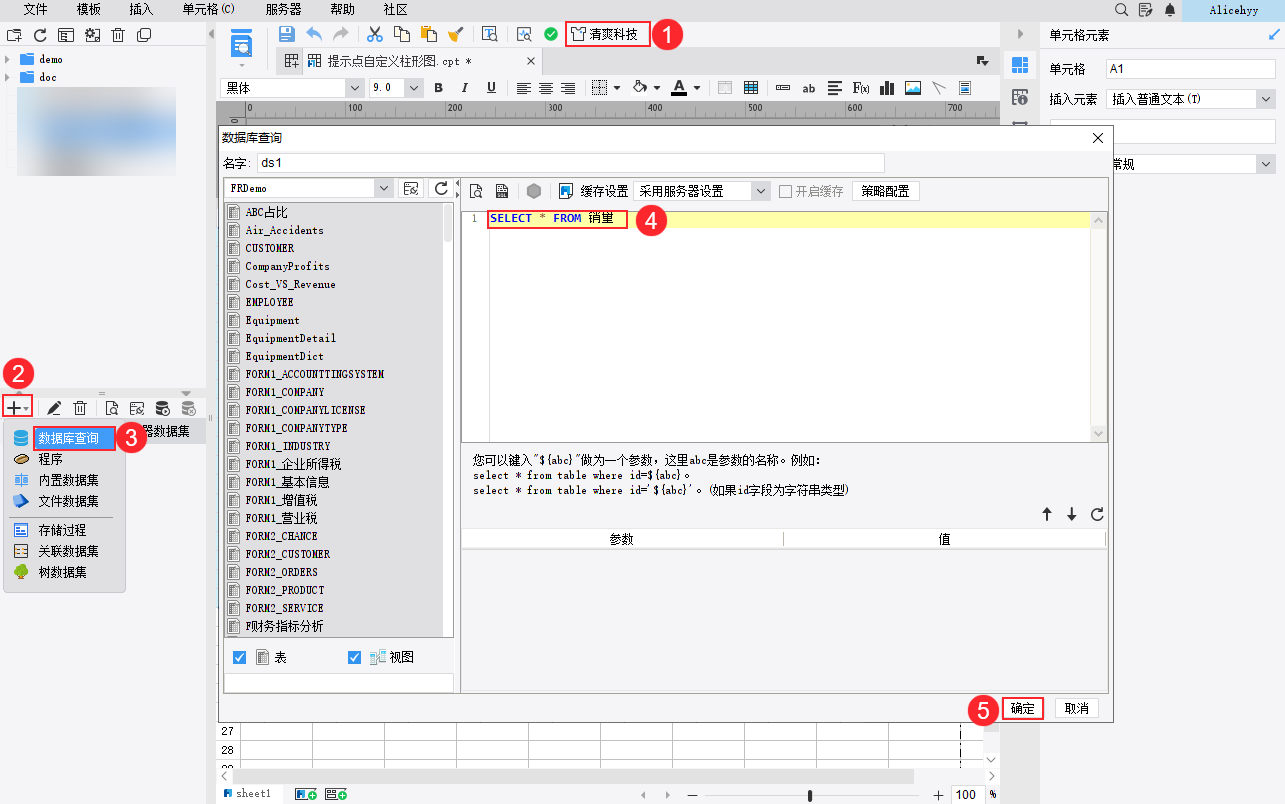Open the FRDemo database connection dropdown

tap(309, 188)
